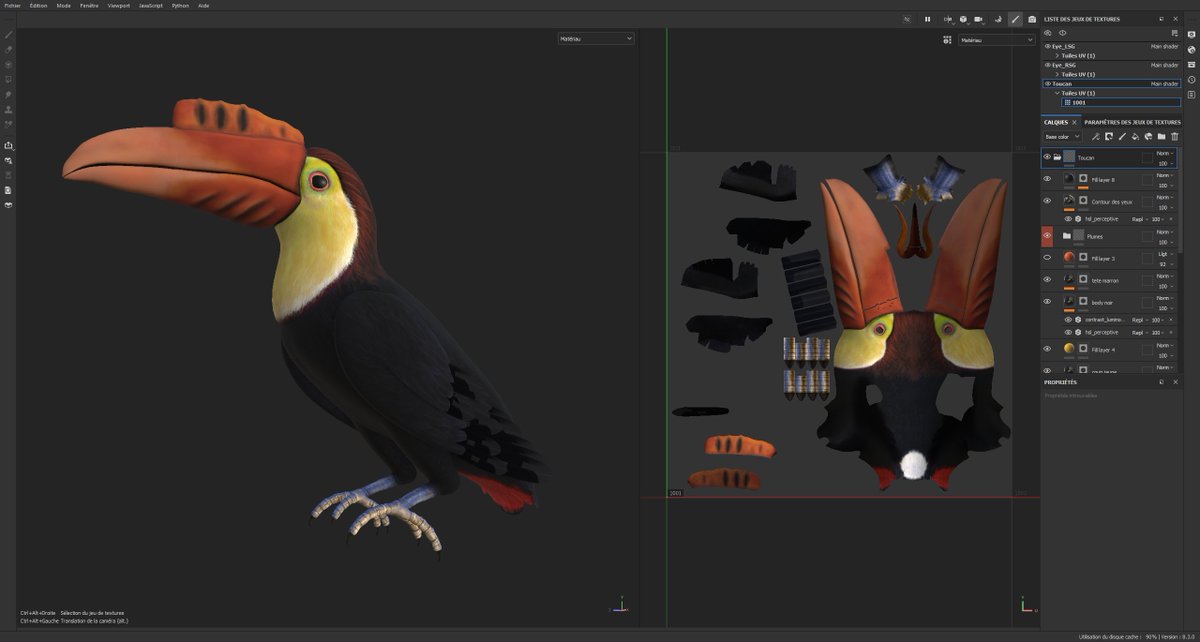
Task: Open the 2D viewport Matériau dropdown
Action: [x=996, y=40]
